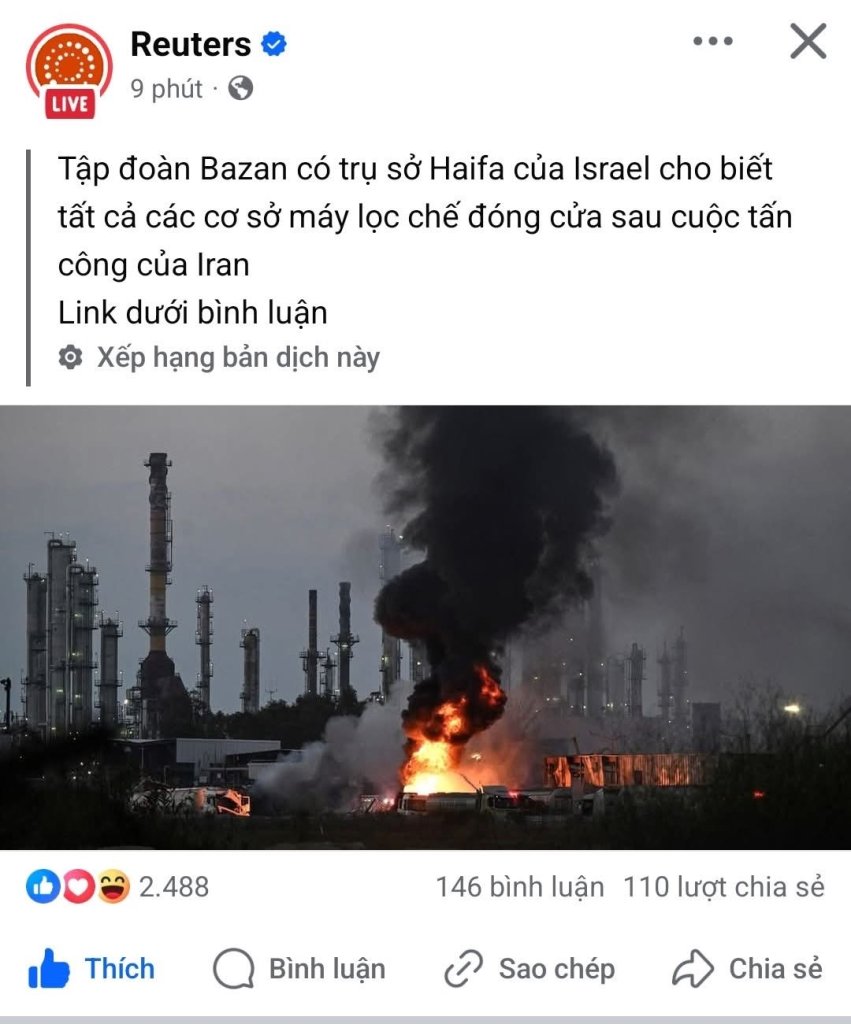Open the Reuters page name link
The height and width of the screenshot is (1024, 851).
click(x=191, y=44)
